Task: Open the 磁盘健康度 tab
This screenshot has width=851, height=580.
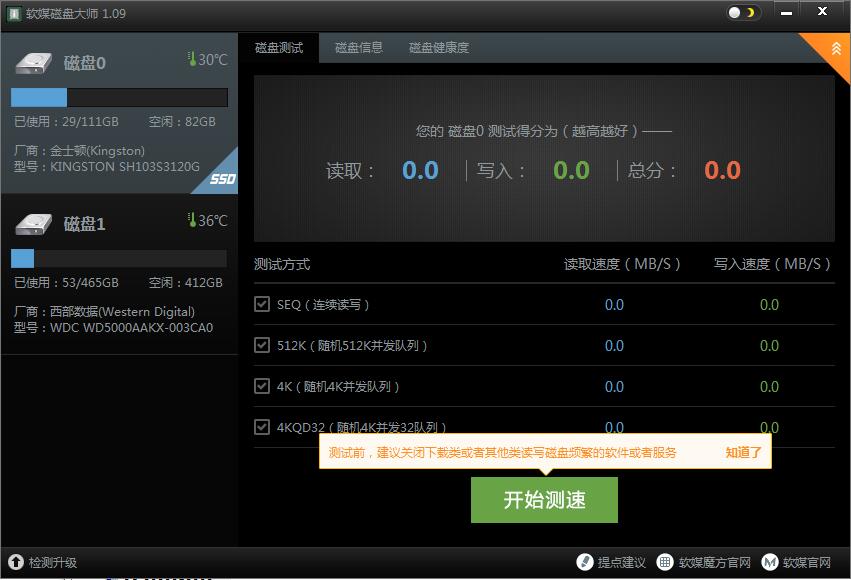Action: tap(438, 47)
